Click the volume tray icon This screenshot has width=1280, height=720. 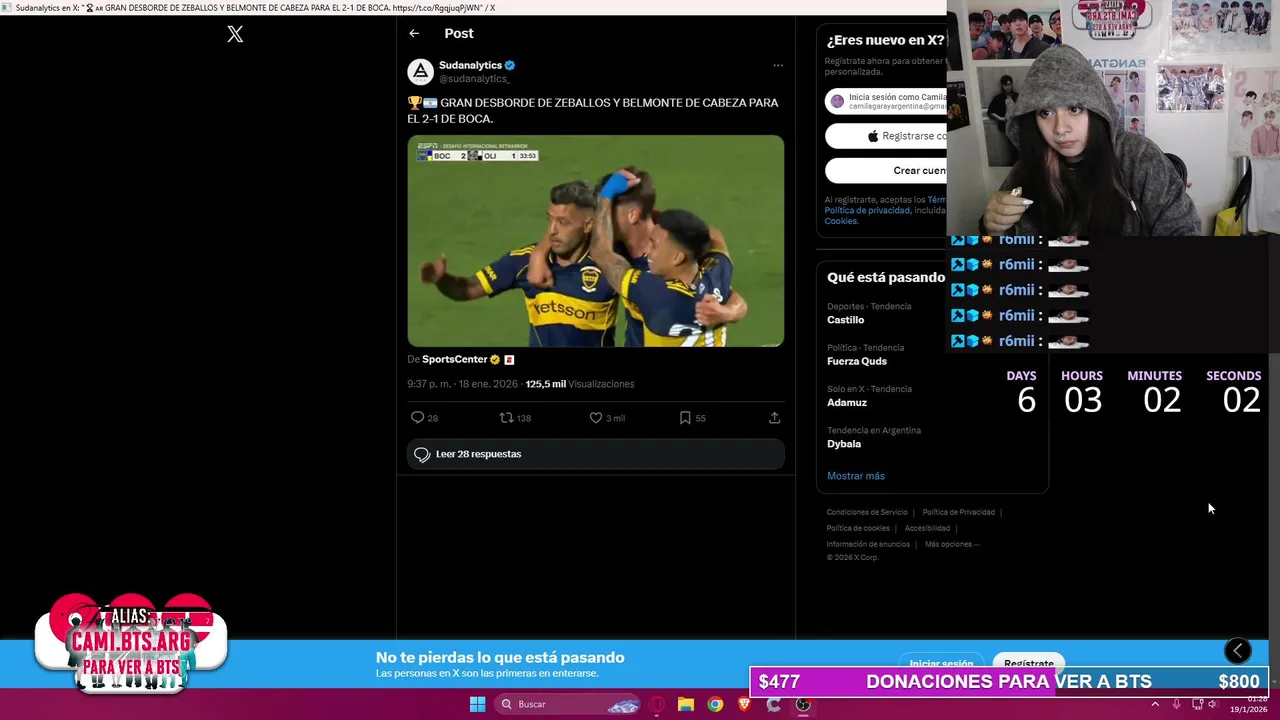[1213, 704]
